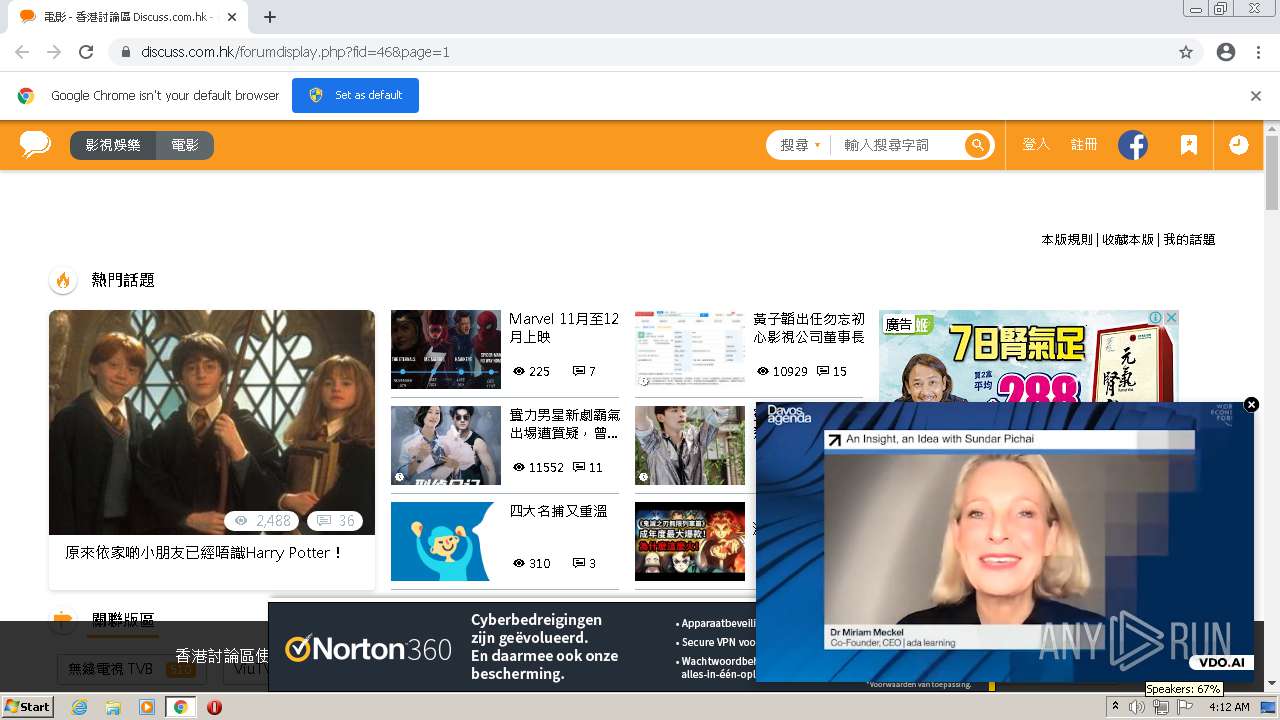Viewport: 1280px width, 720px height.
Task: Click the search keyword input field
Action: (x=898, y=145)
